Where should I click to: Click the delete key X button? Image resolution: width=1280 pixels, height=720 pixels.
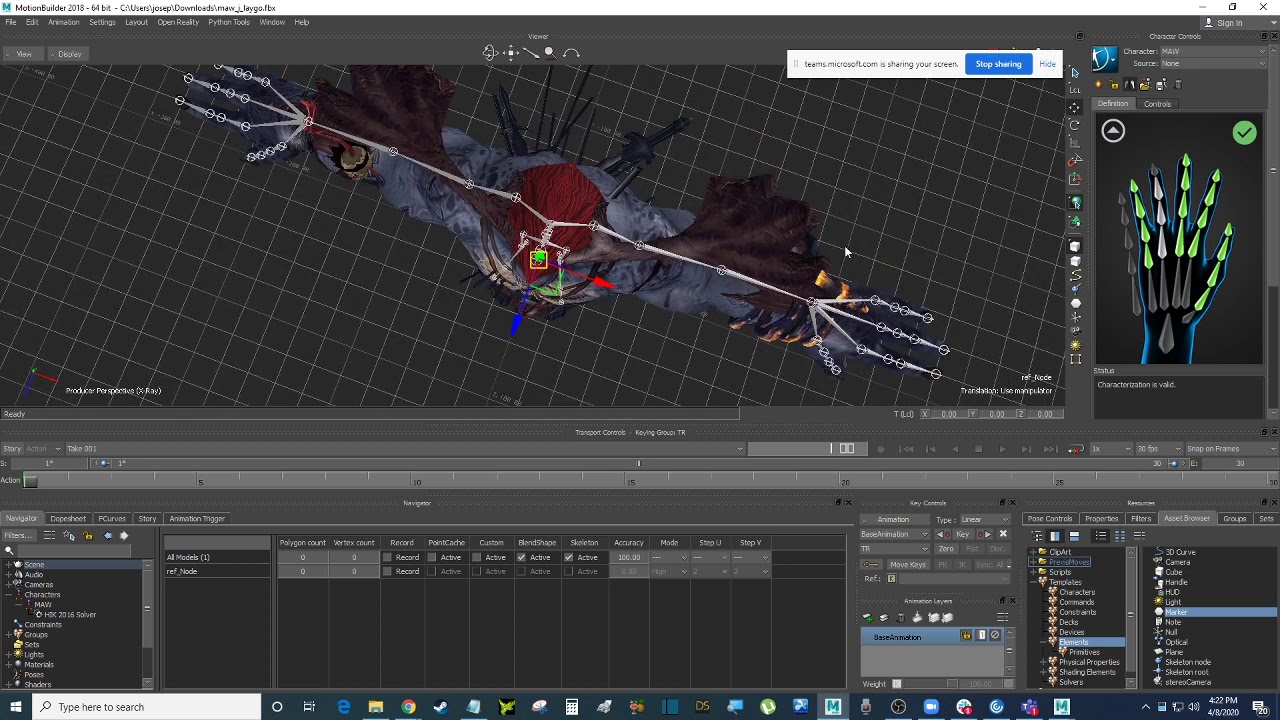tap(1003, 534)
